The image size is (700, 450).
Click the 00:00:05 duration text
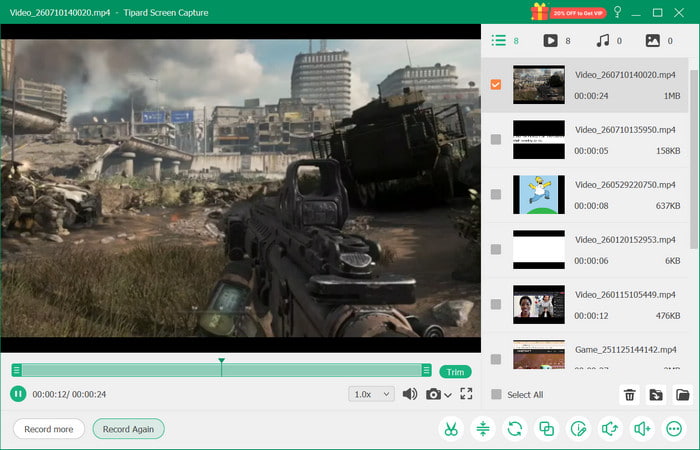tap(591, 150)
